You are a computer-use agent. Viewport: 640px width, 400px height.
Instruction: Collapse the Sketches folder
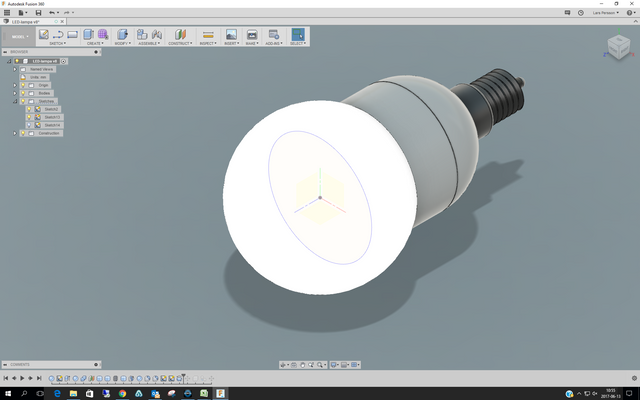click(x=15, y=101)
